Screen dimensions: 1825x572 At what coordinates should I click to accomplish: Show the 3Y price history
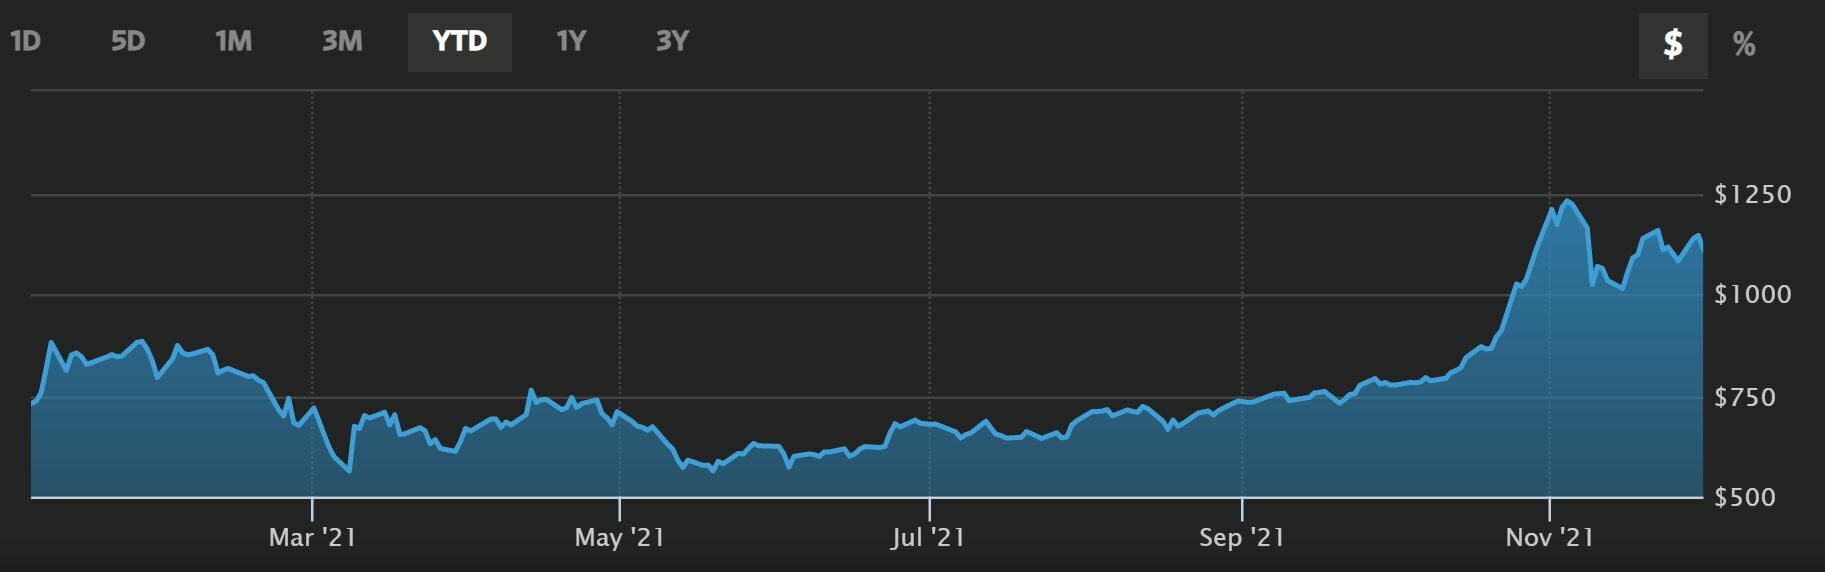[673, 42]
